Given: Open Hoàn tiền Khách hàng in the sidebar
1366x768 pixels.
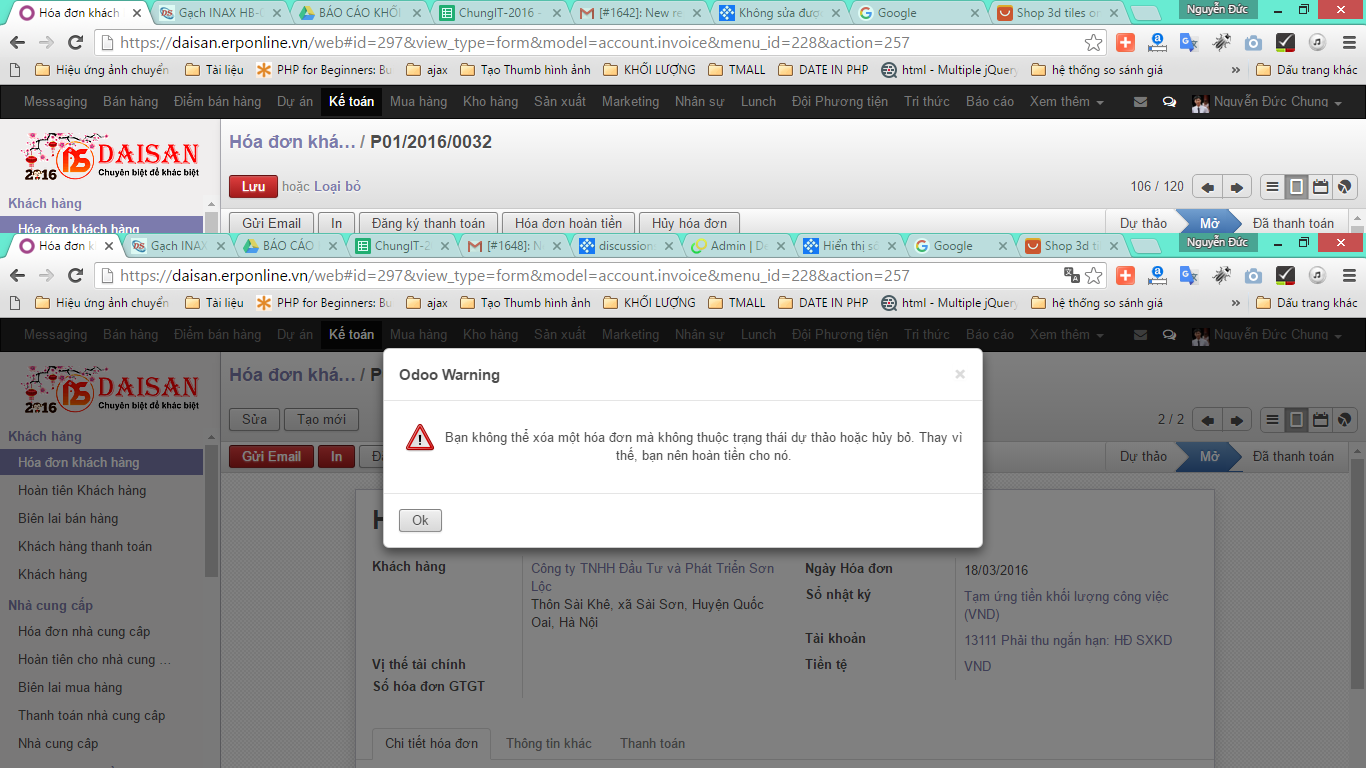Looking at the screenshot, I should click(82, 490).
